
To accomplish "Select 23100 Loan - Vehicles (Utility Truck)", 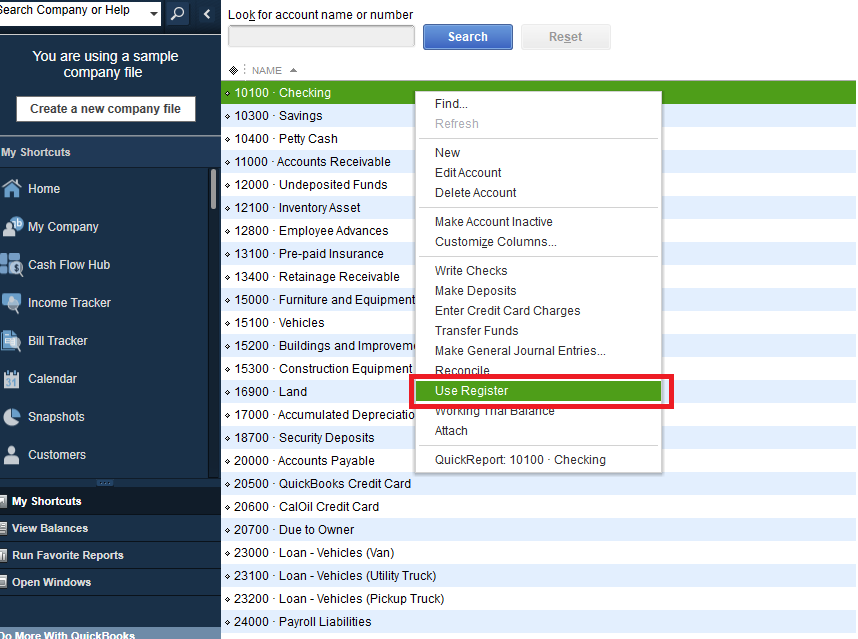I will click(x=538, y=576).
